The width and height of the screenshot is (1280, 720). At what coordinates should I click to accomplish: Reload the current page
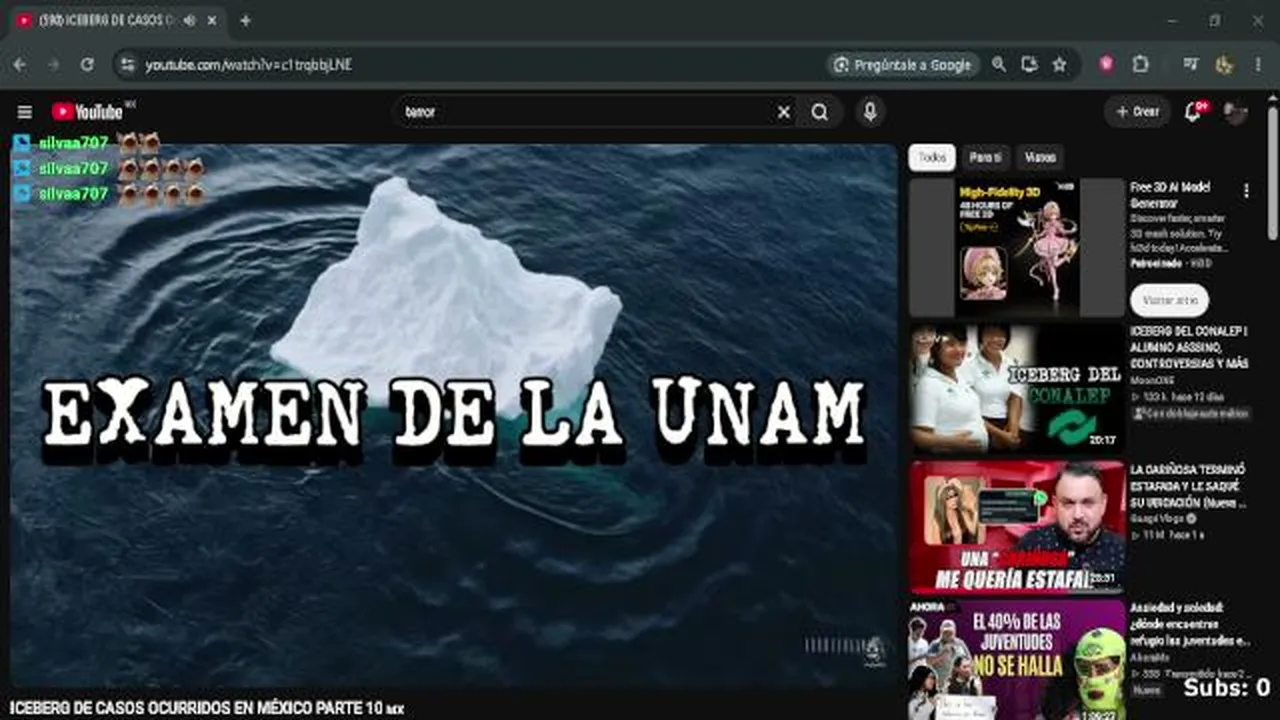pyautogui.click(x=87, y=64)
